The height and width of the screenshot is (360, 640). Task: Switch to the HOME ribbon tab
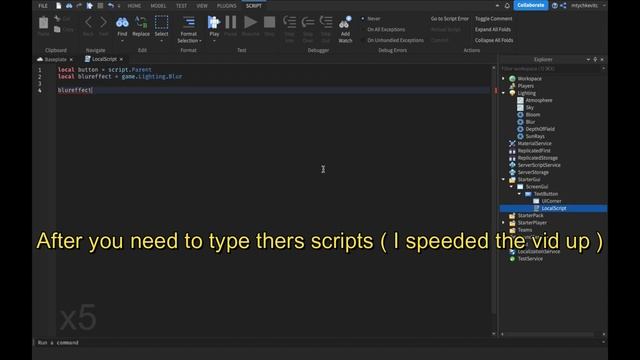pyautogui.click(x=134, y=6)
